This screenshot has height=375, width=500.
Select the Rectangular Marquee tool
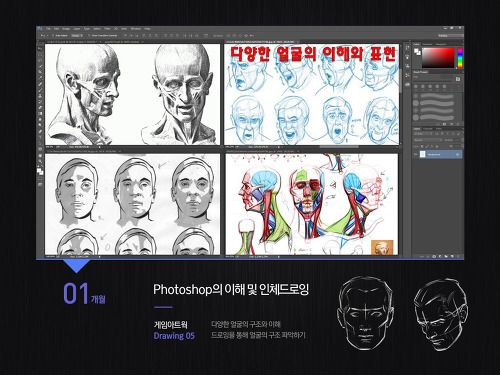[x=40, y=55]
